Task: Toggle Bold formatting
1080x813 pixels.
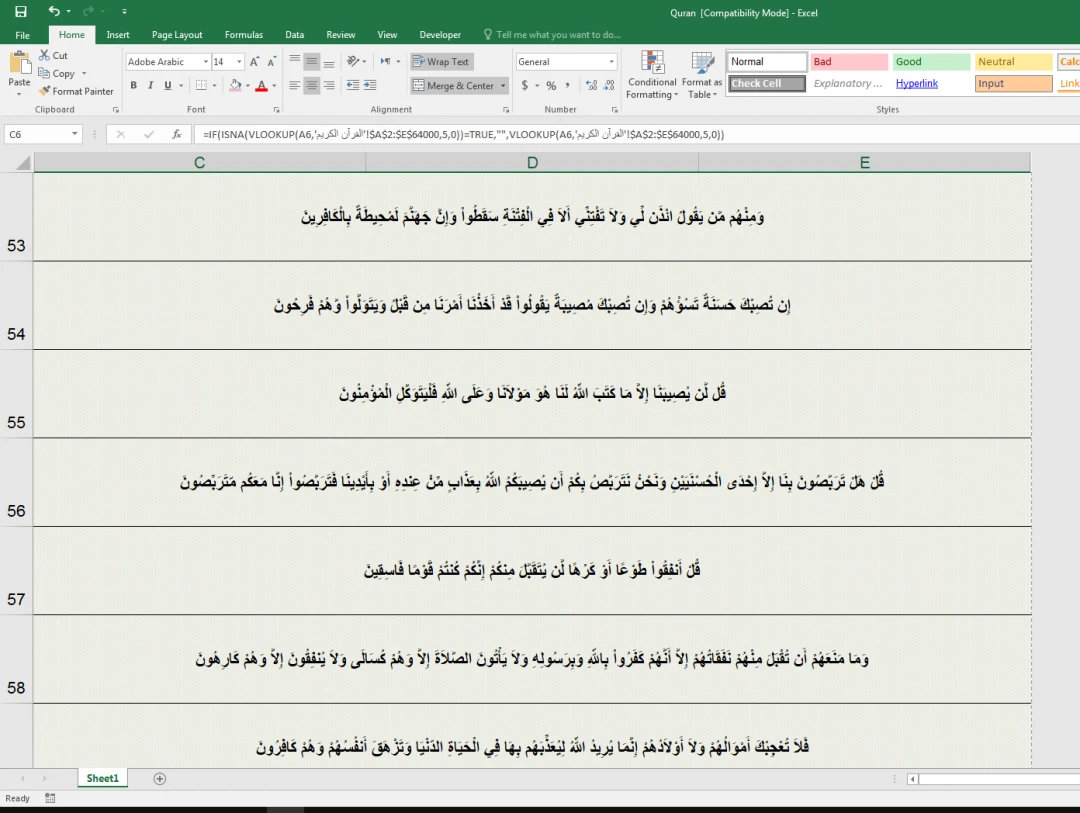Action: (134, 86)
